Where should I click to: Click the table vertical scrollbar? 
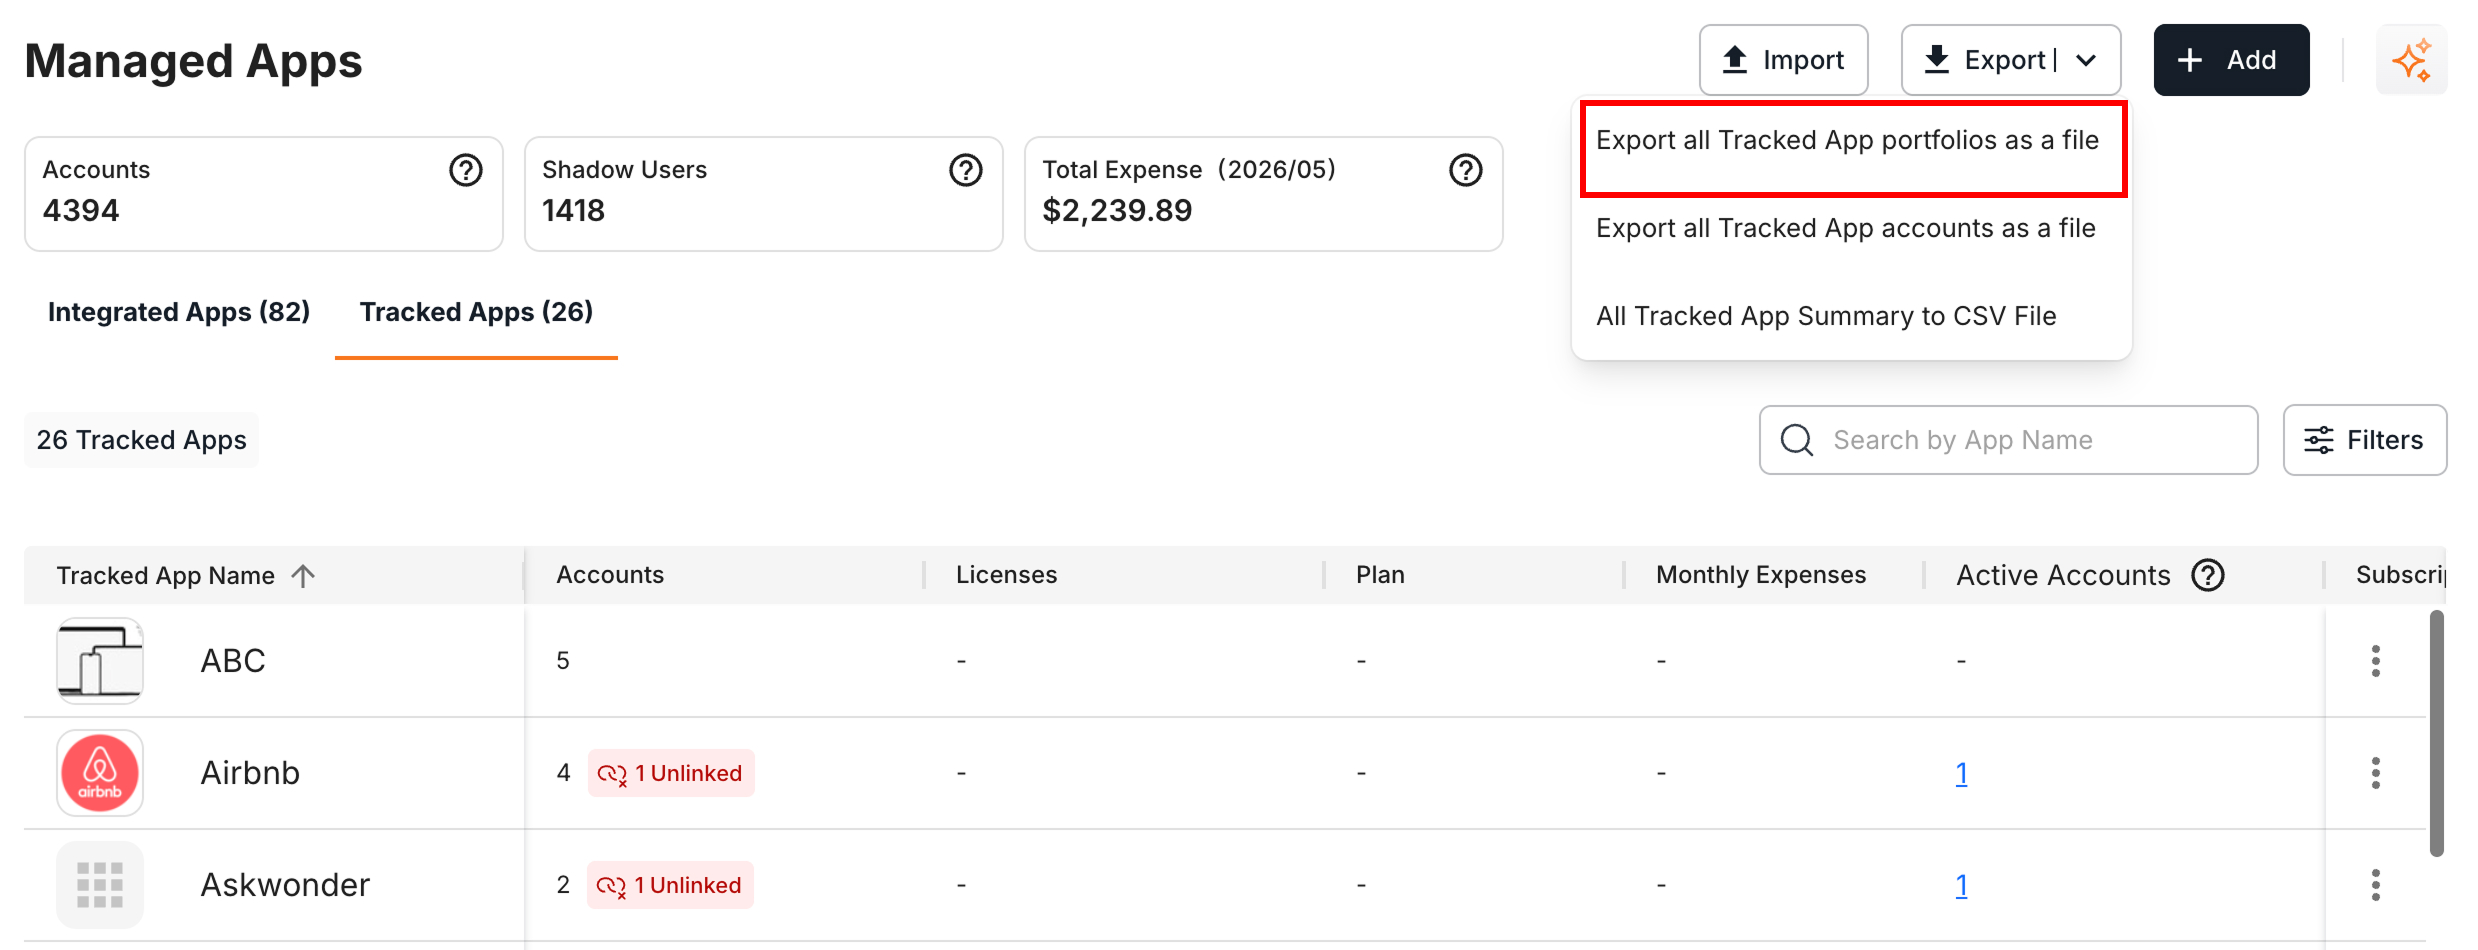pos(2437,733)
